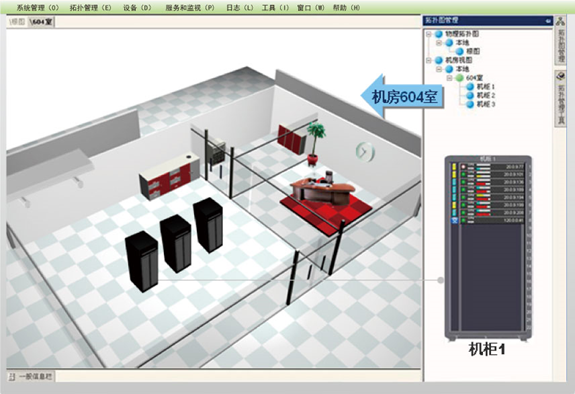Screen dimensions: 575x394
Task: Open the 系统管理 (O) menu
Action: point(38,8)
